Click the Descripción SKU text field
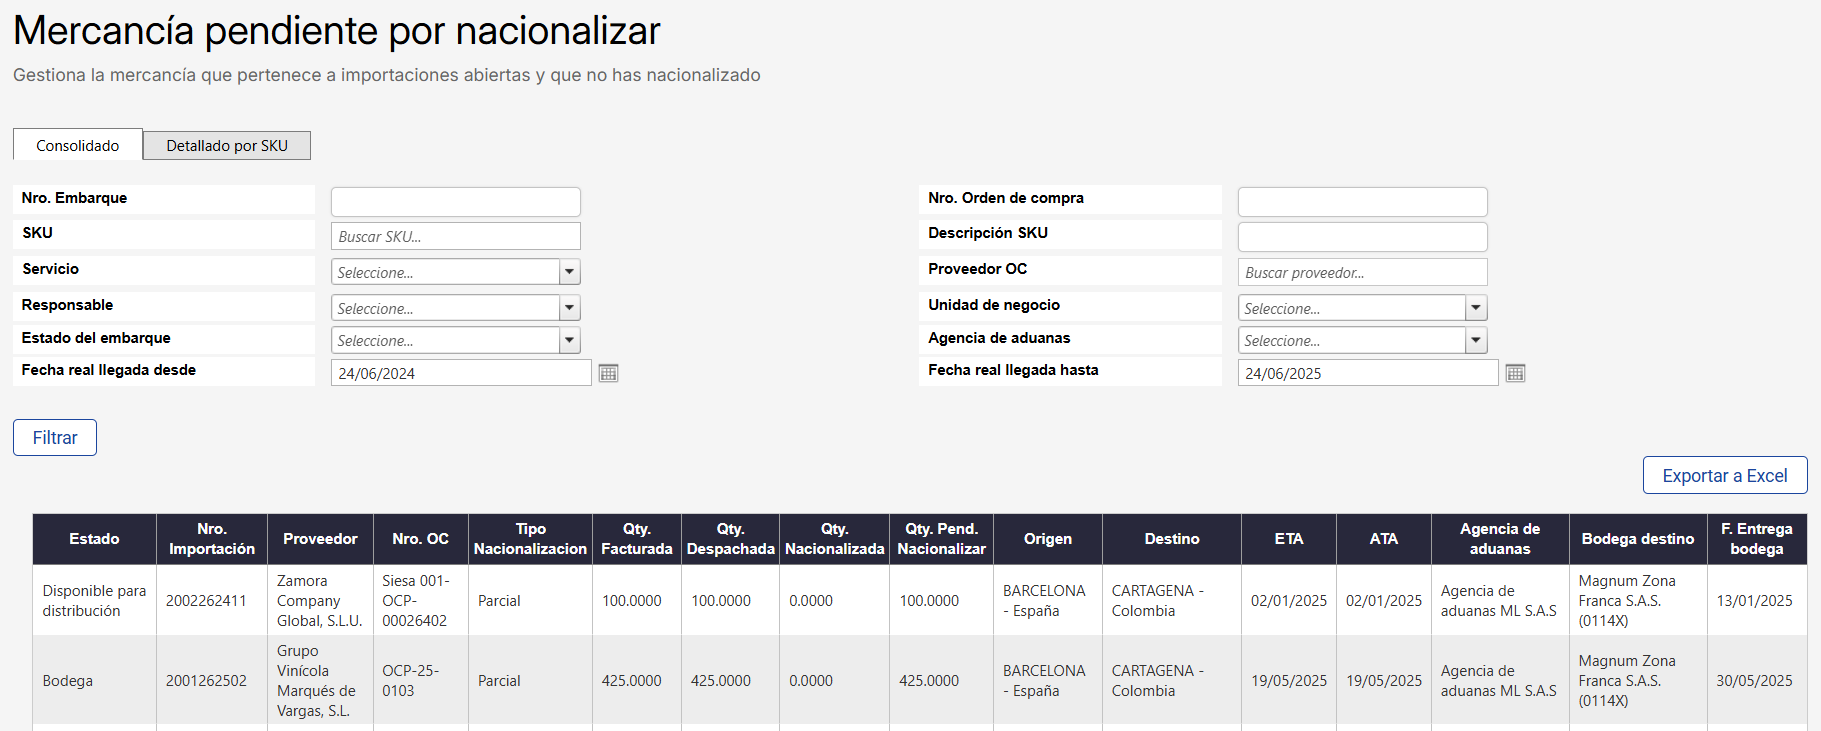The height and width of the screenshot is (731, 1821). 1362,237
